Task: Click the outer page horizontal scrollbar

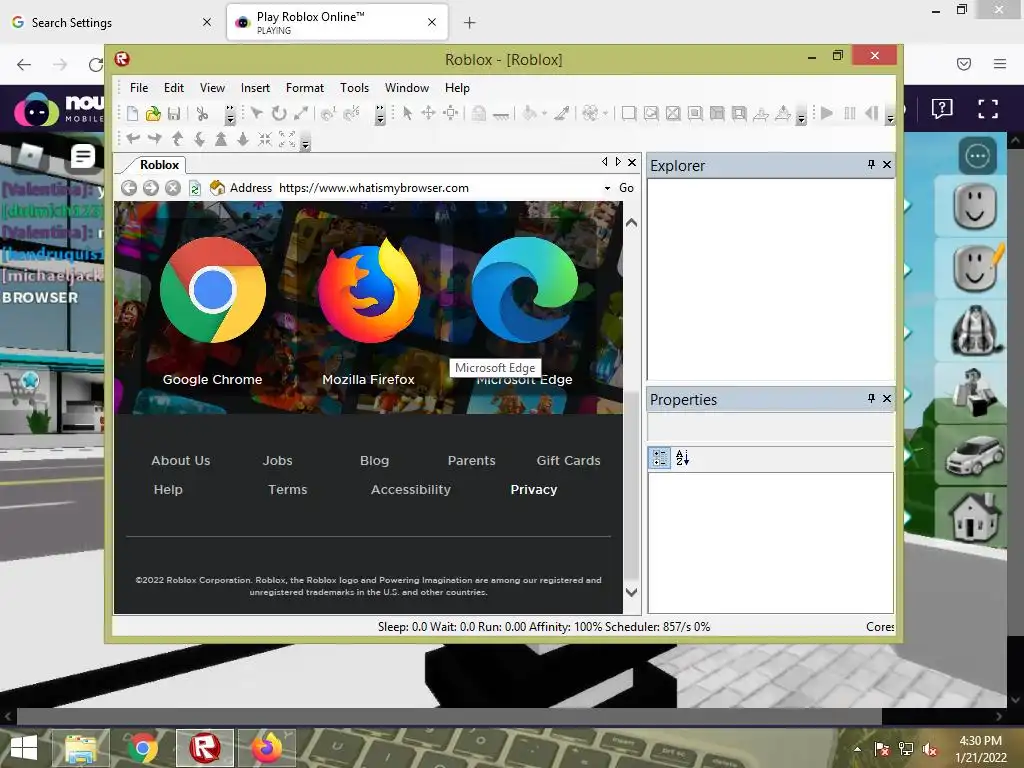Action: [x=449, y=716]
